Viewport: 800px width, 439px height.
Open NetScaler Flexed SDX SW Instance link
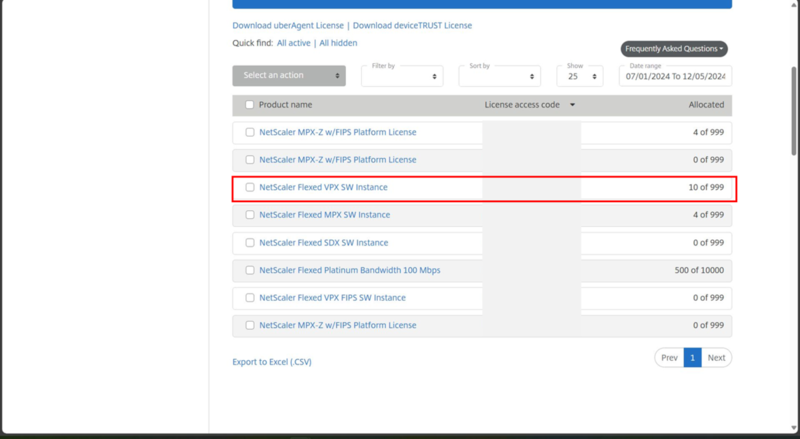pos(323,242)
